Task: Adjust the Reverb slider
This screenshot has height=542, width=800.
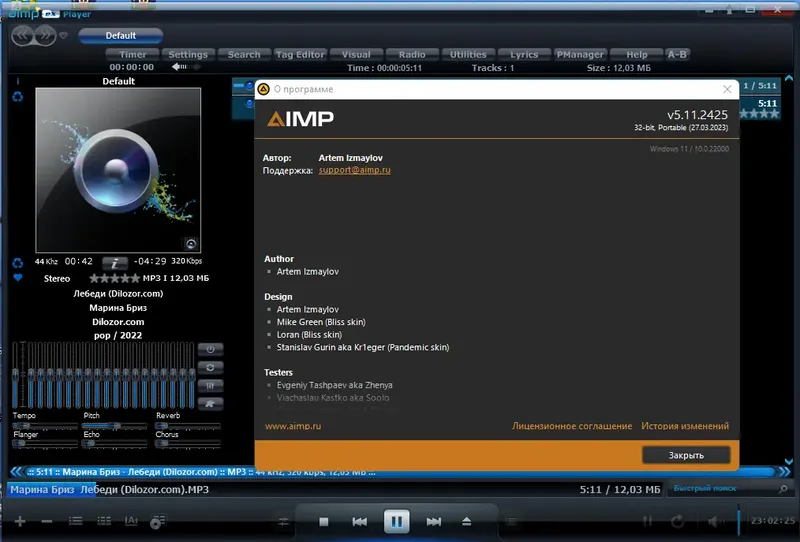Action: coord(188,426)
